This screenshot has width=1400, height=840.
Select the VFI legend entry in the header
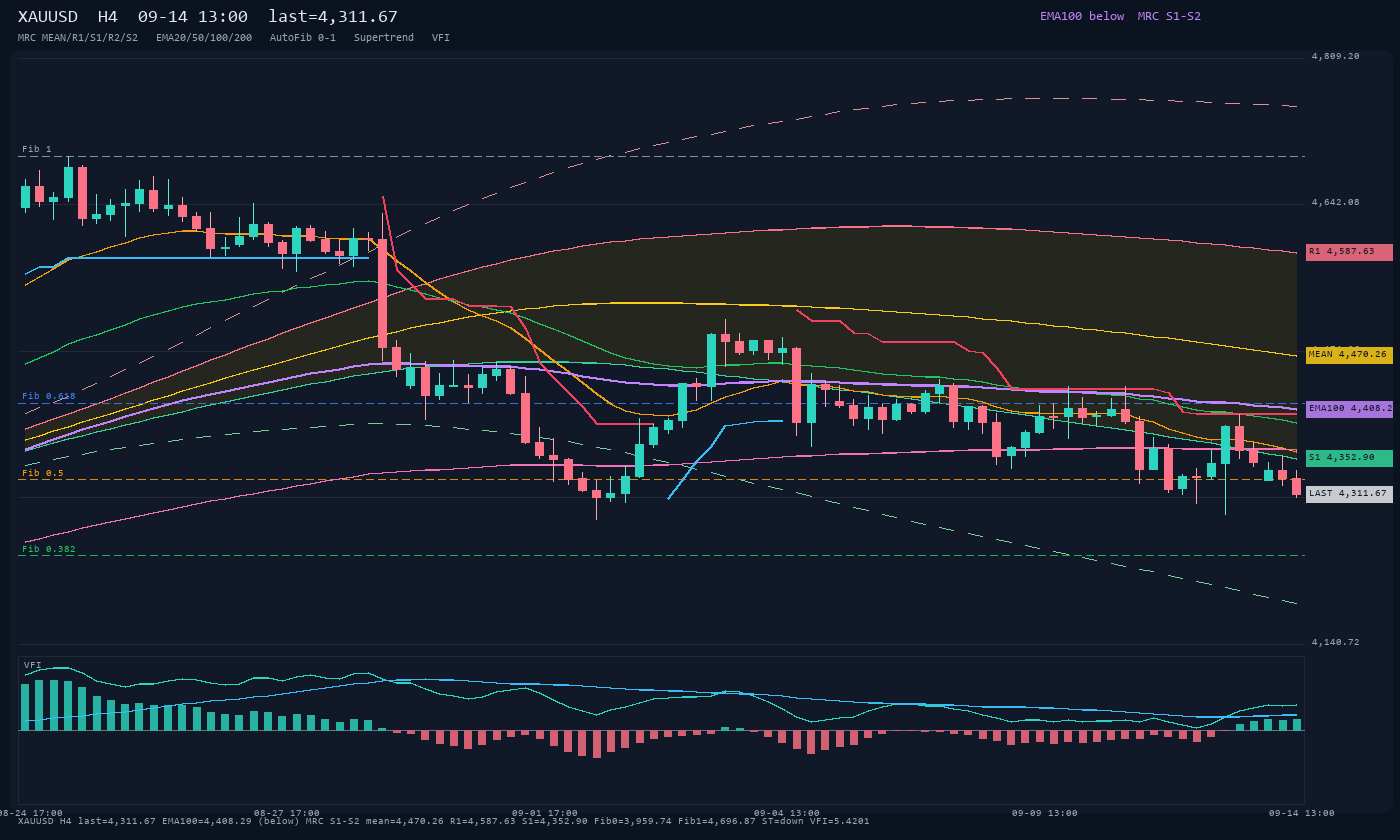point(441,37)
